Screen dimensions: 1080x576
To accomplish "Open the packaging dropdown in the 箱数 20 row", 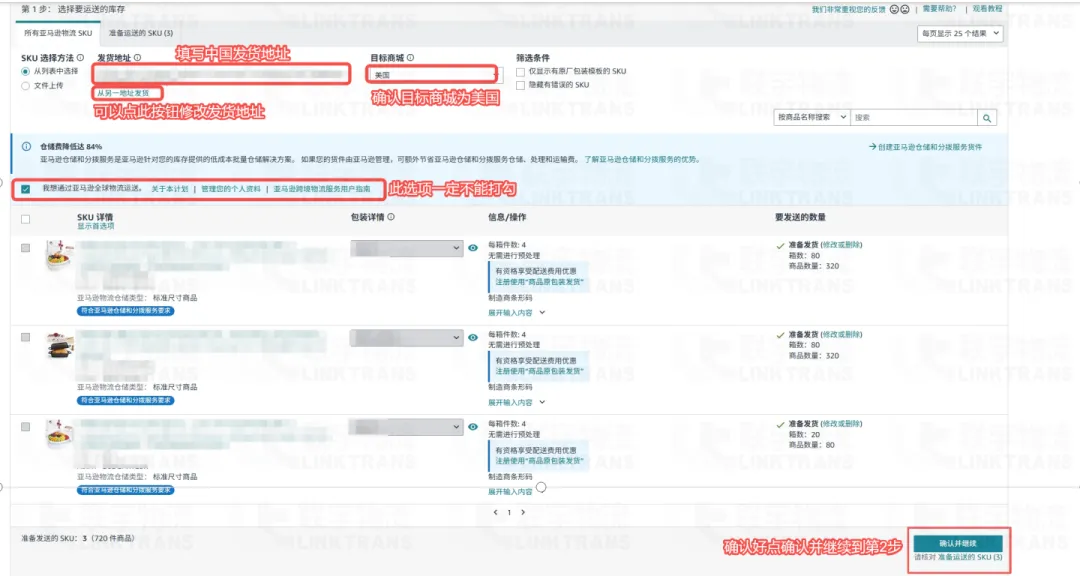I will pyautogui.click(x=406, y=427).
